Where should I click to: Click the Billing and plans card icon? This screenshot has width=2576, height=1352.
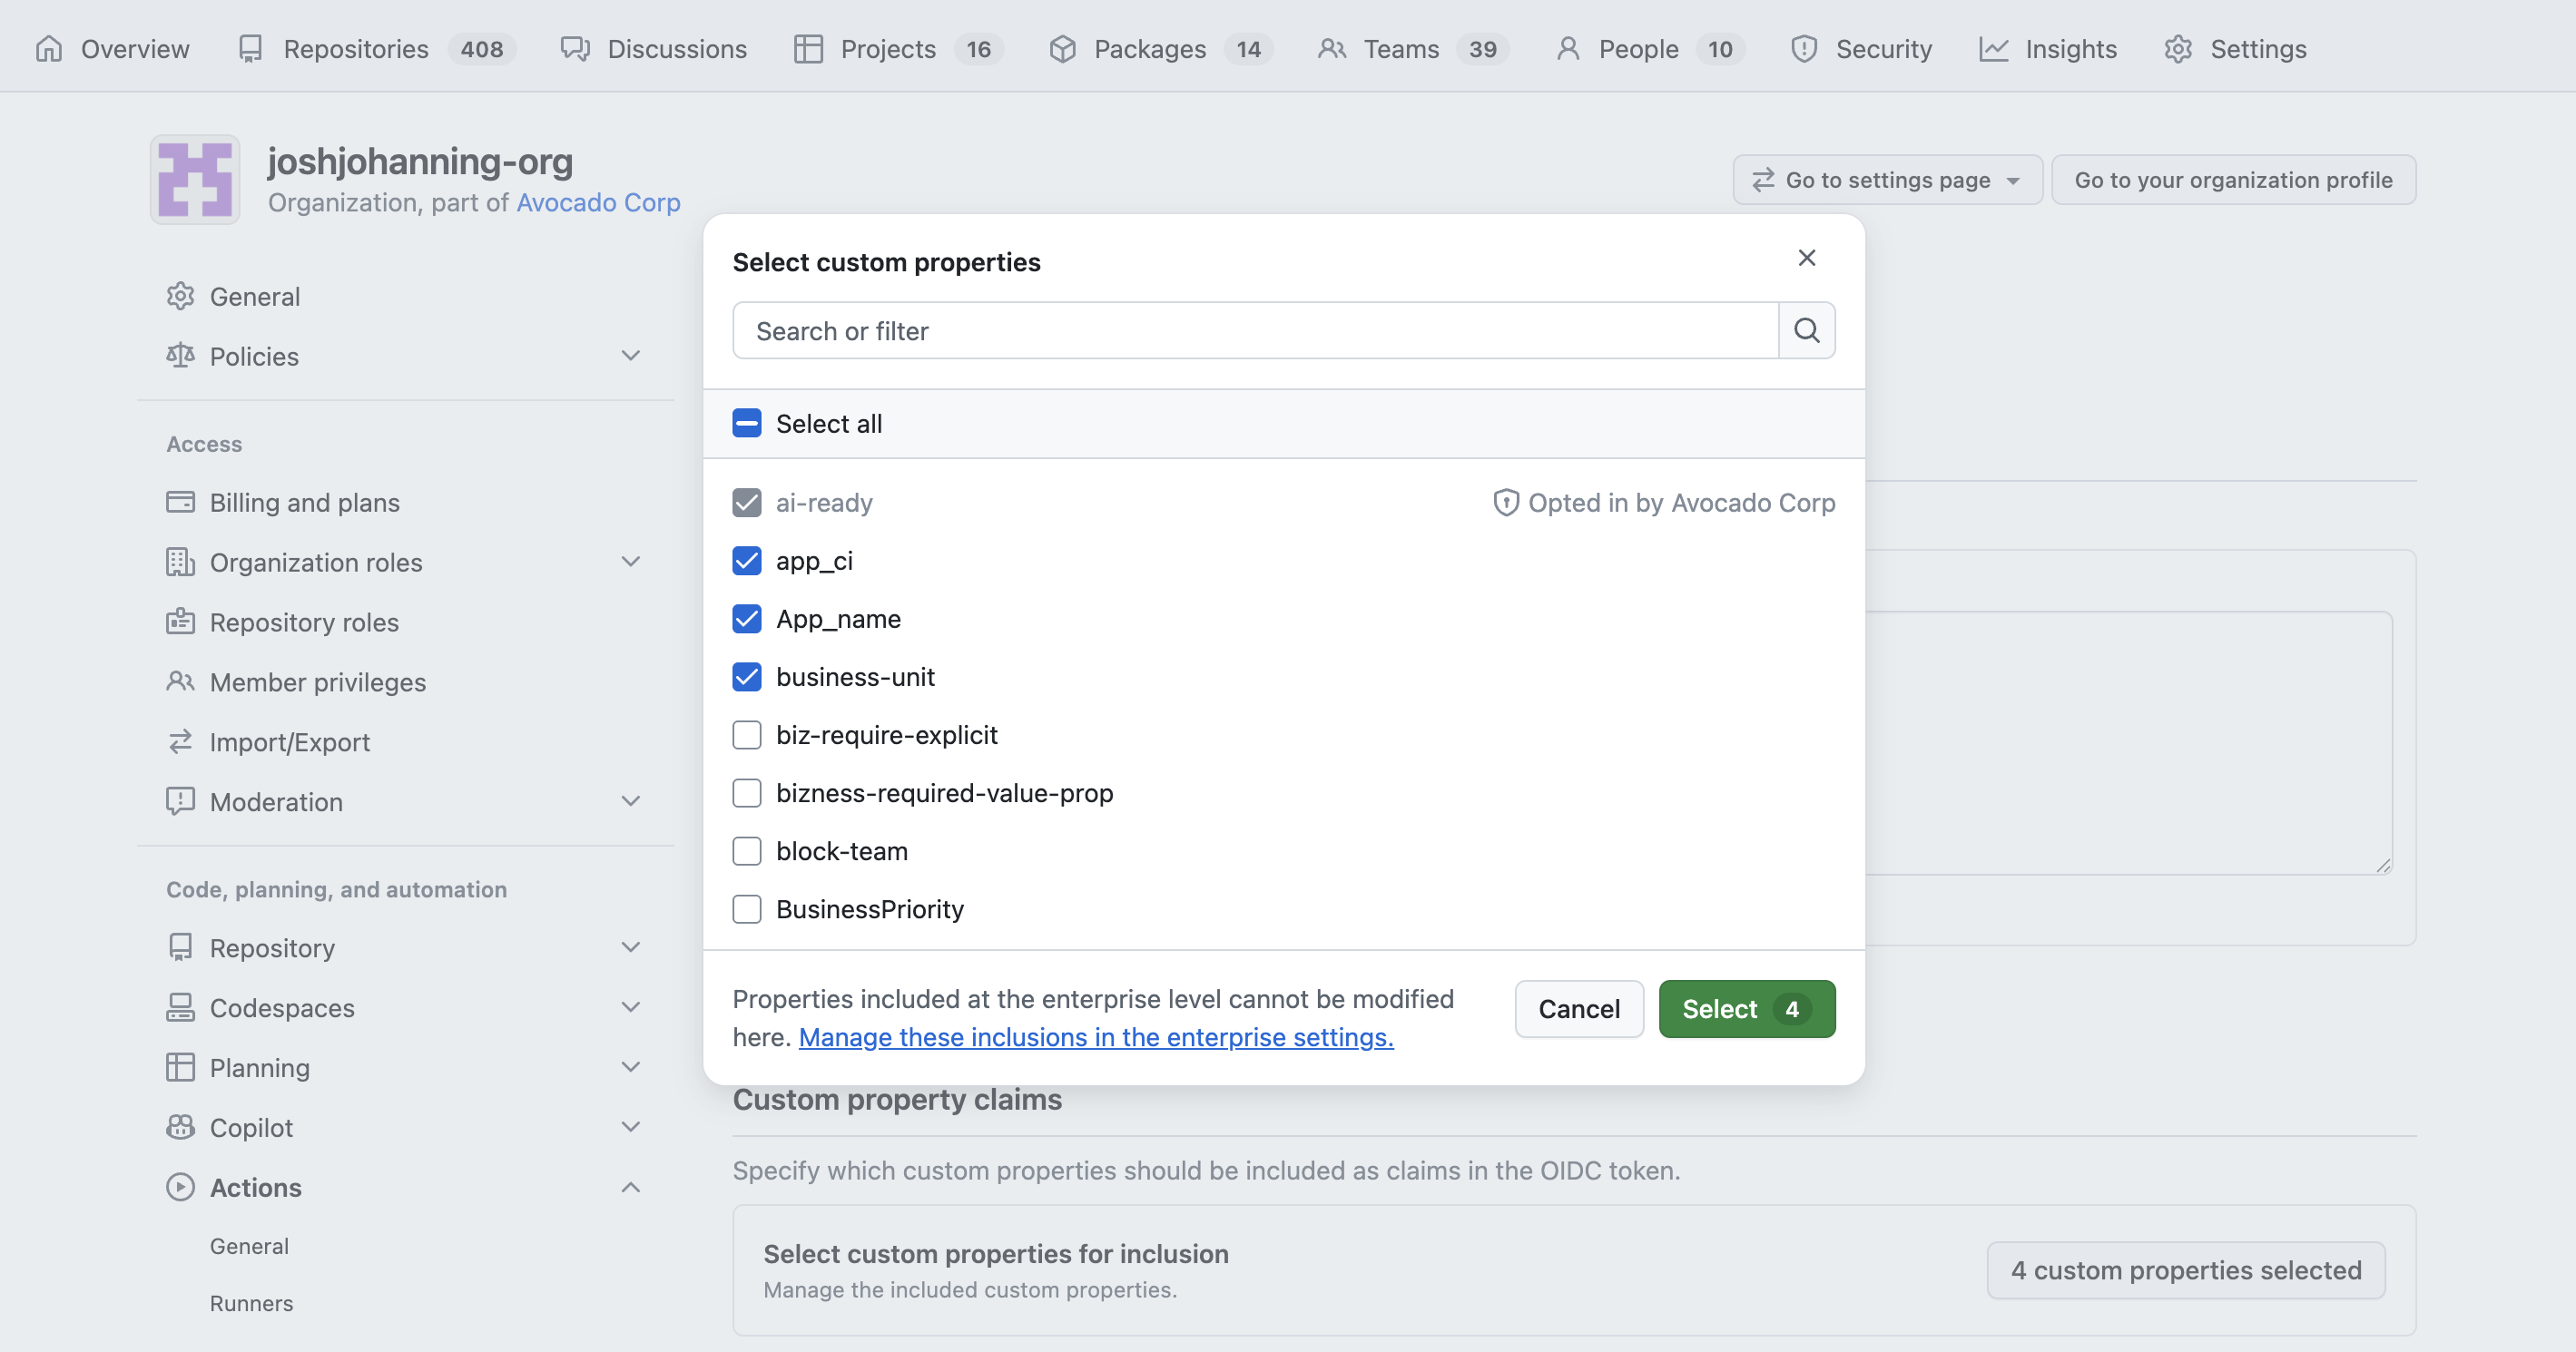click(x=180, y=502)
